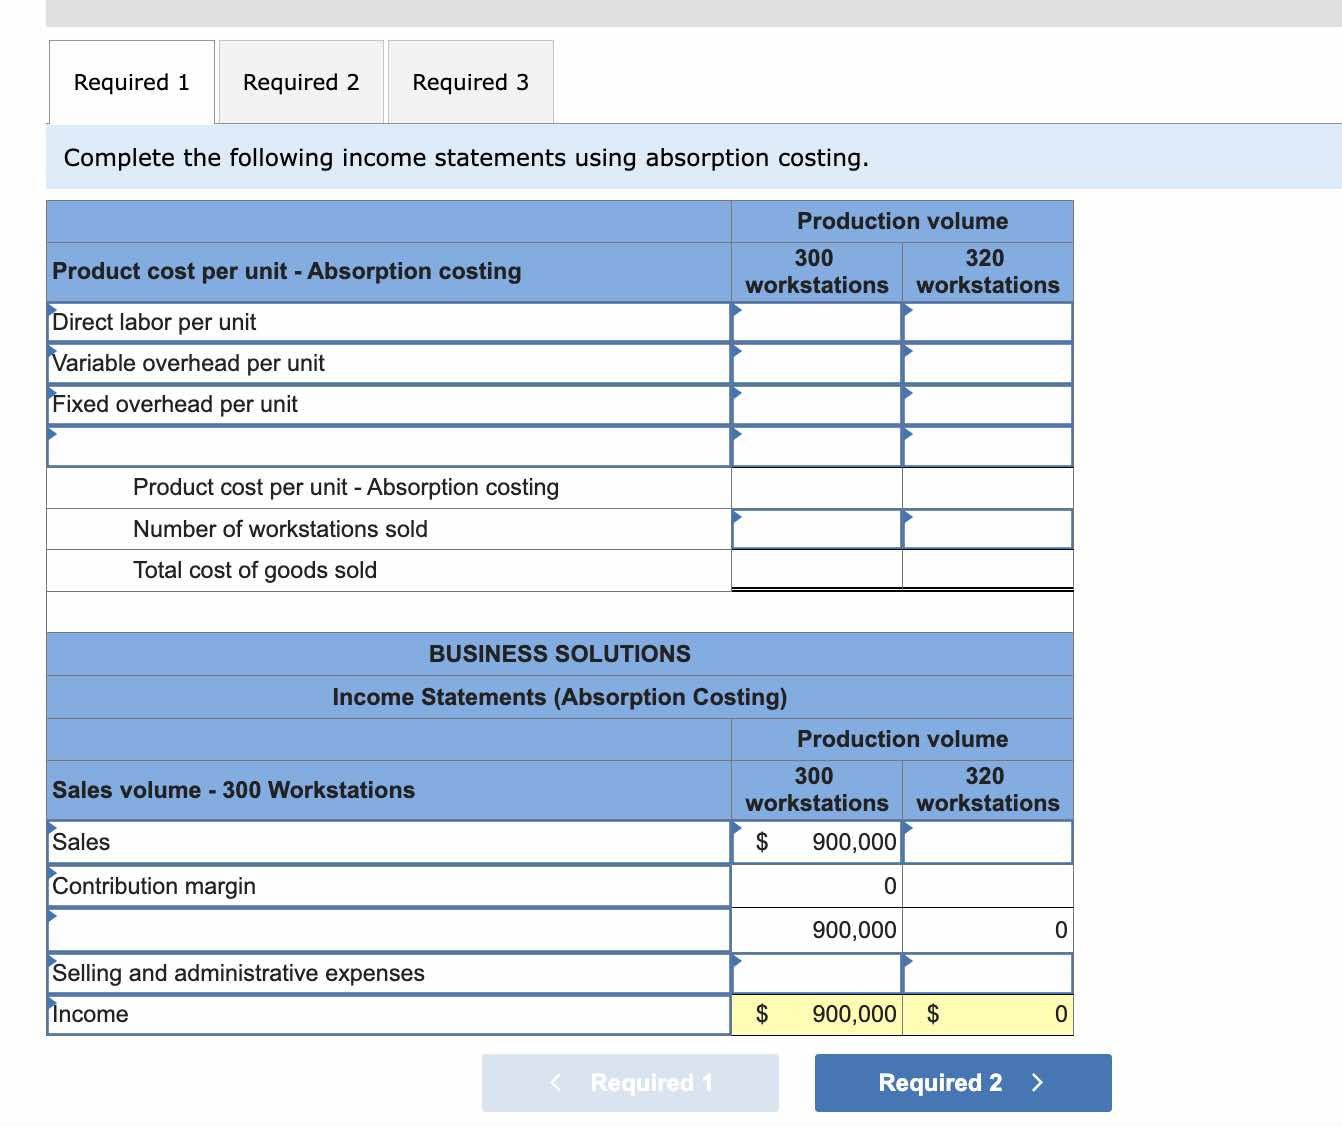Open the Required 3 tab

[x=471, y=82]
